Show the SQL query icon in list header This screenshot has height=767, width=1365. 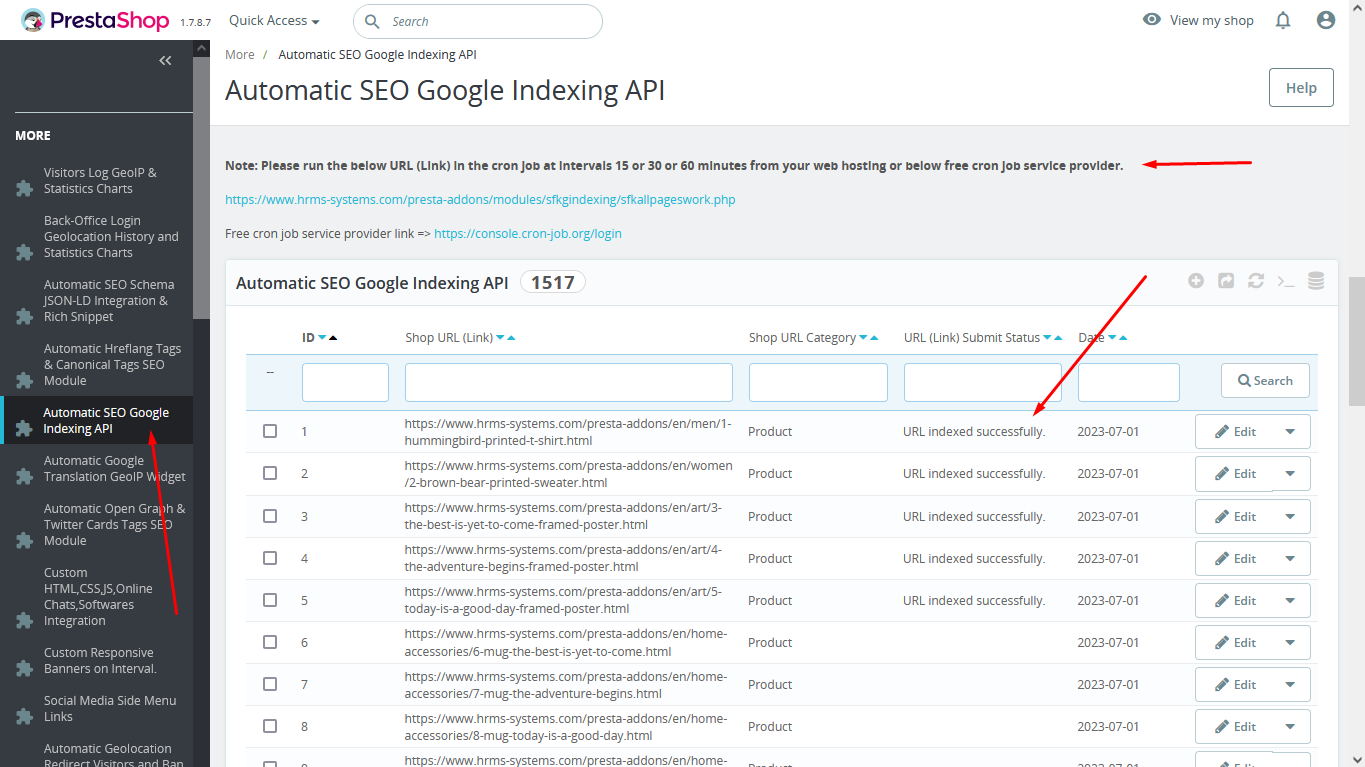1286,281
